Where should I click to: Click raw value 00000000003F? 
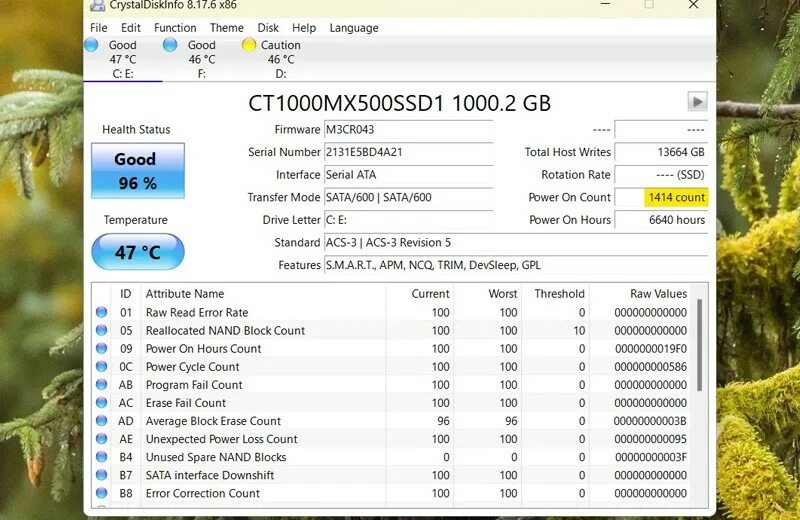(x=651, y=457)
